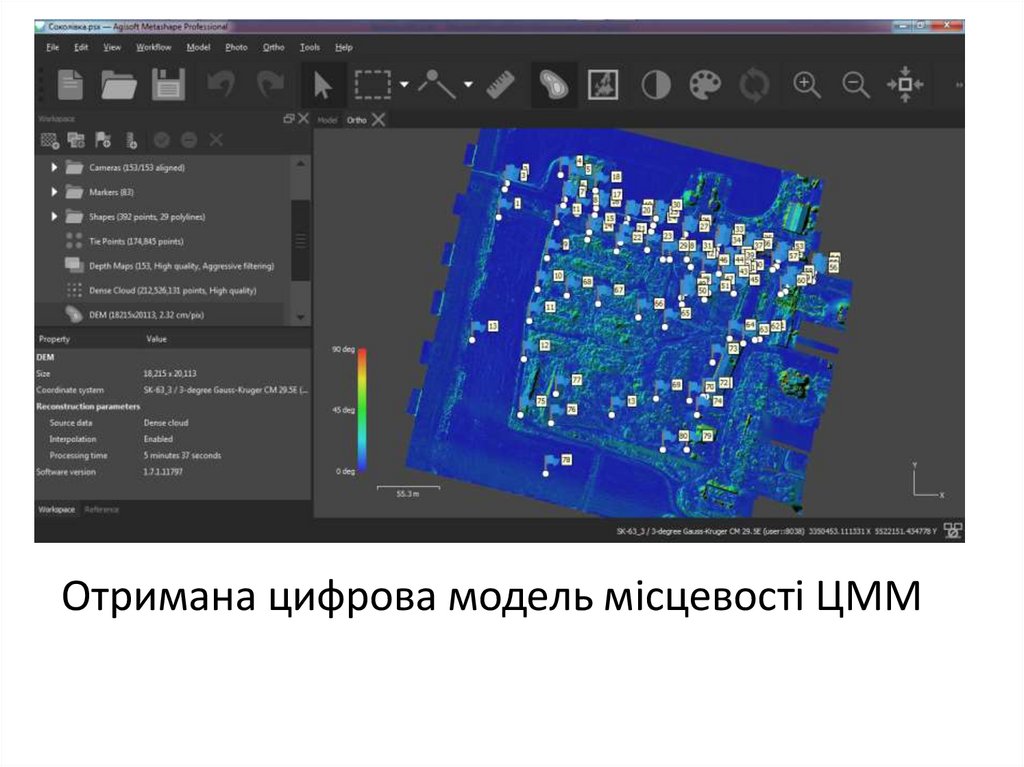Select the Navigation arrow cursor tool

tap(322, 85)
